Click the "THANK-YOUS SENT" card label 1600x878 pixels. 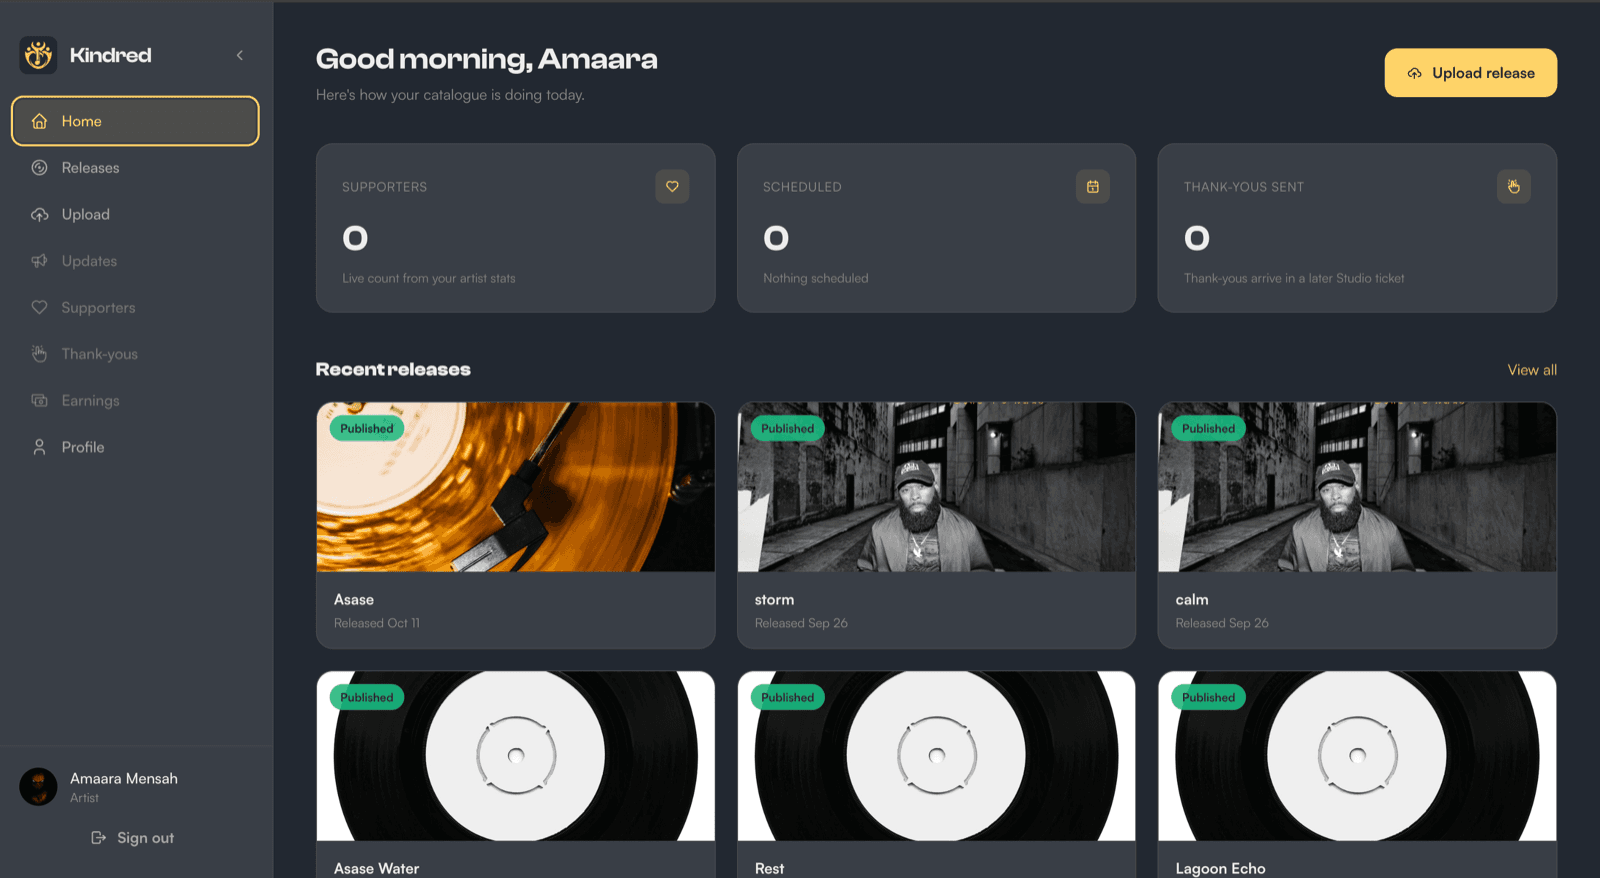point(1244,187)
